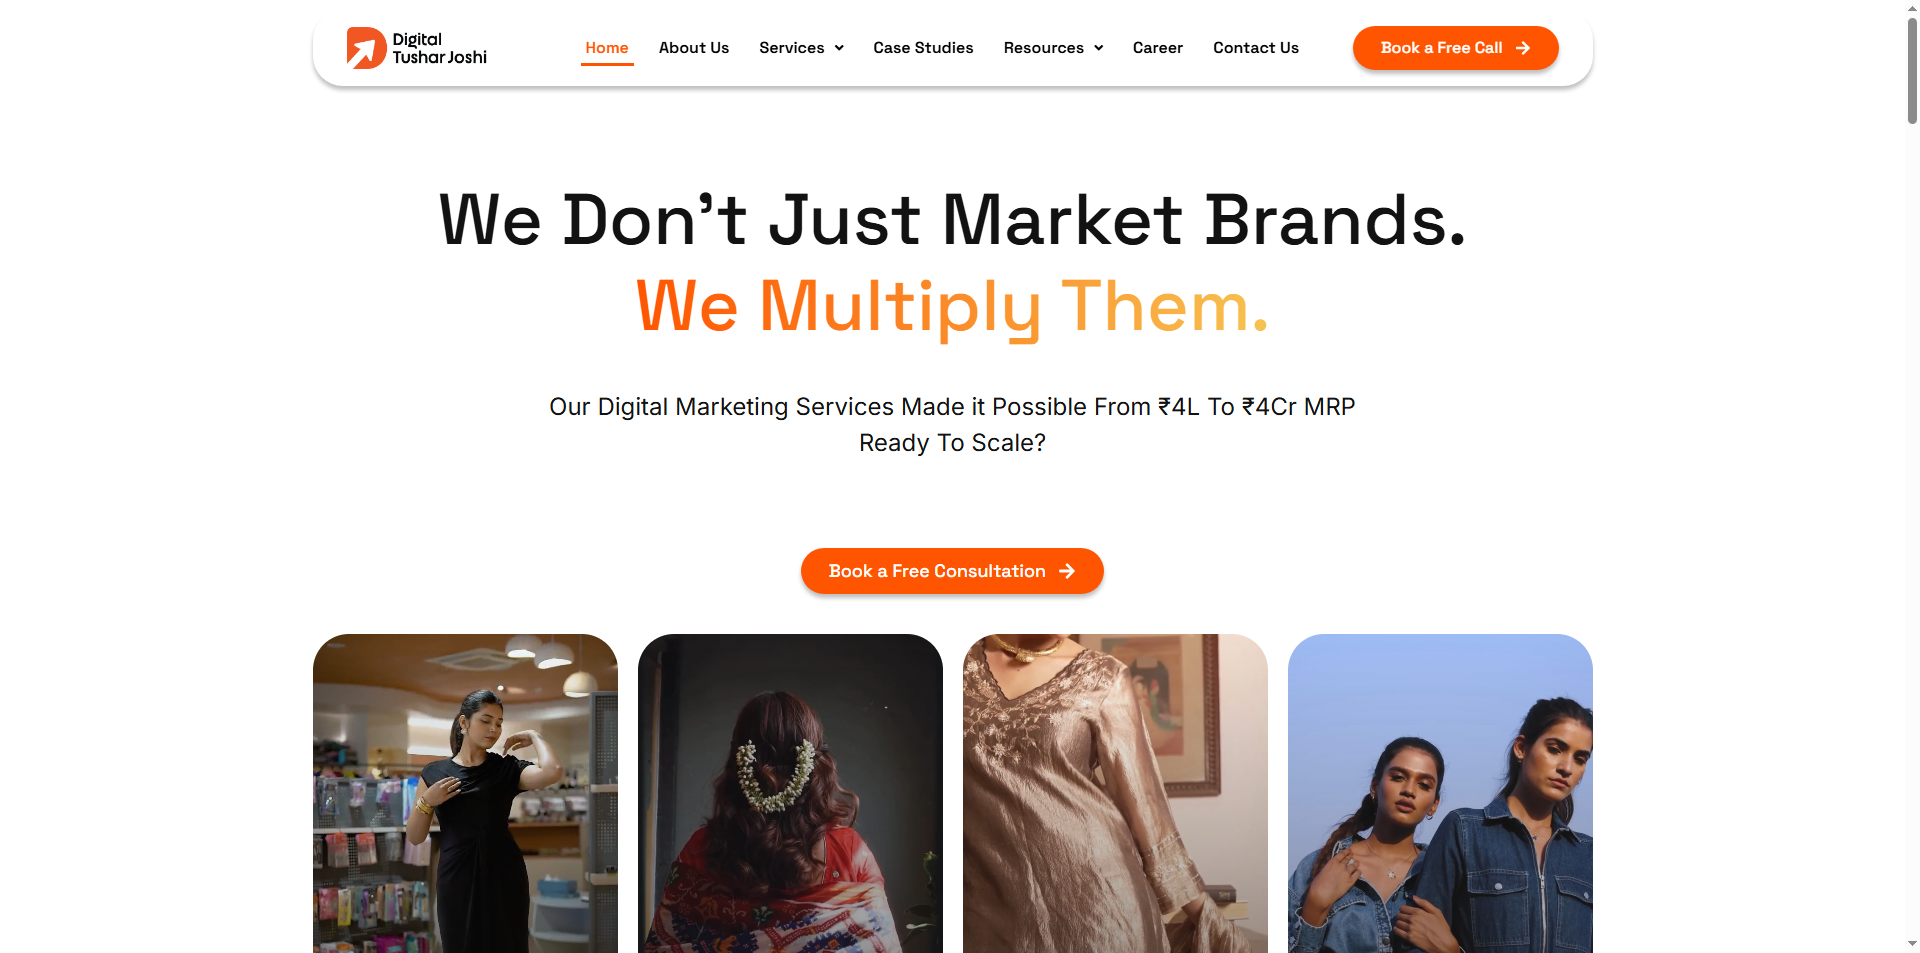
Task: Click Book a Free Consultation button
Action: tap(952, 571)
